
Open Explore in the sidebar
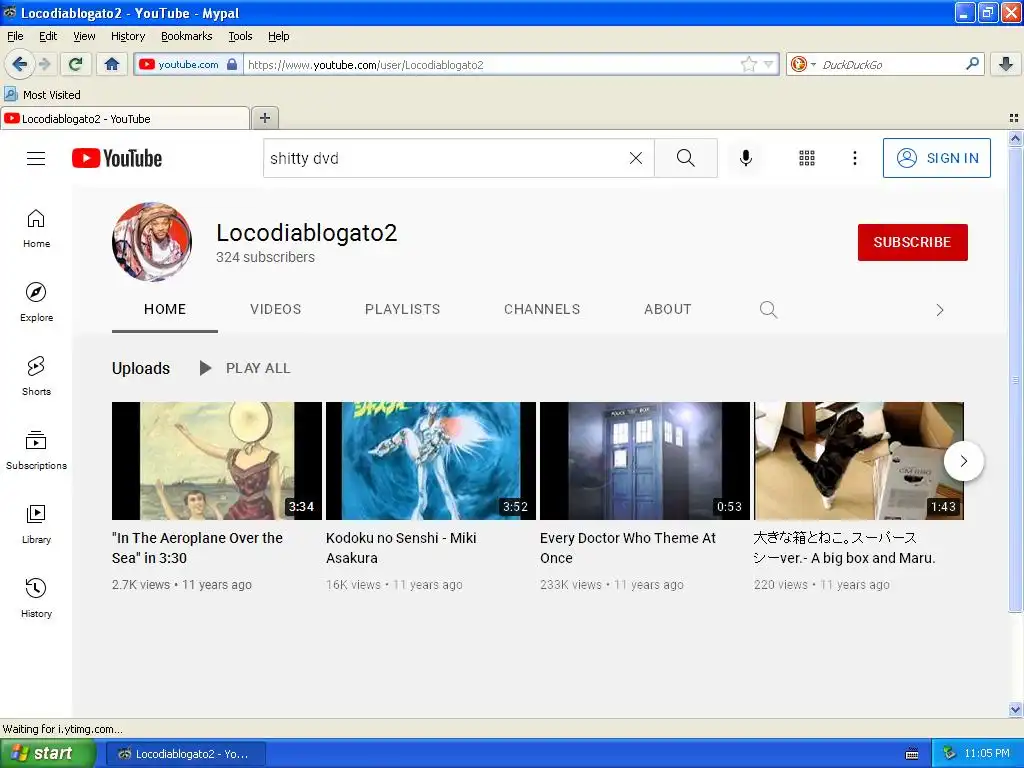click(x=37, y=302)
